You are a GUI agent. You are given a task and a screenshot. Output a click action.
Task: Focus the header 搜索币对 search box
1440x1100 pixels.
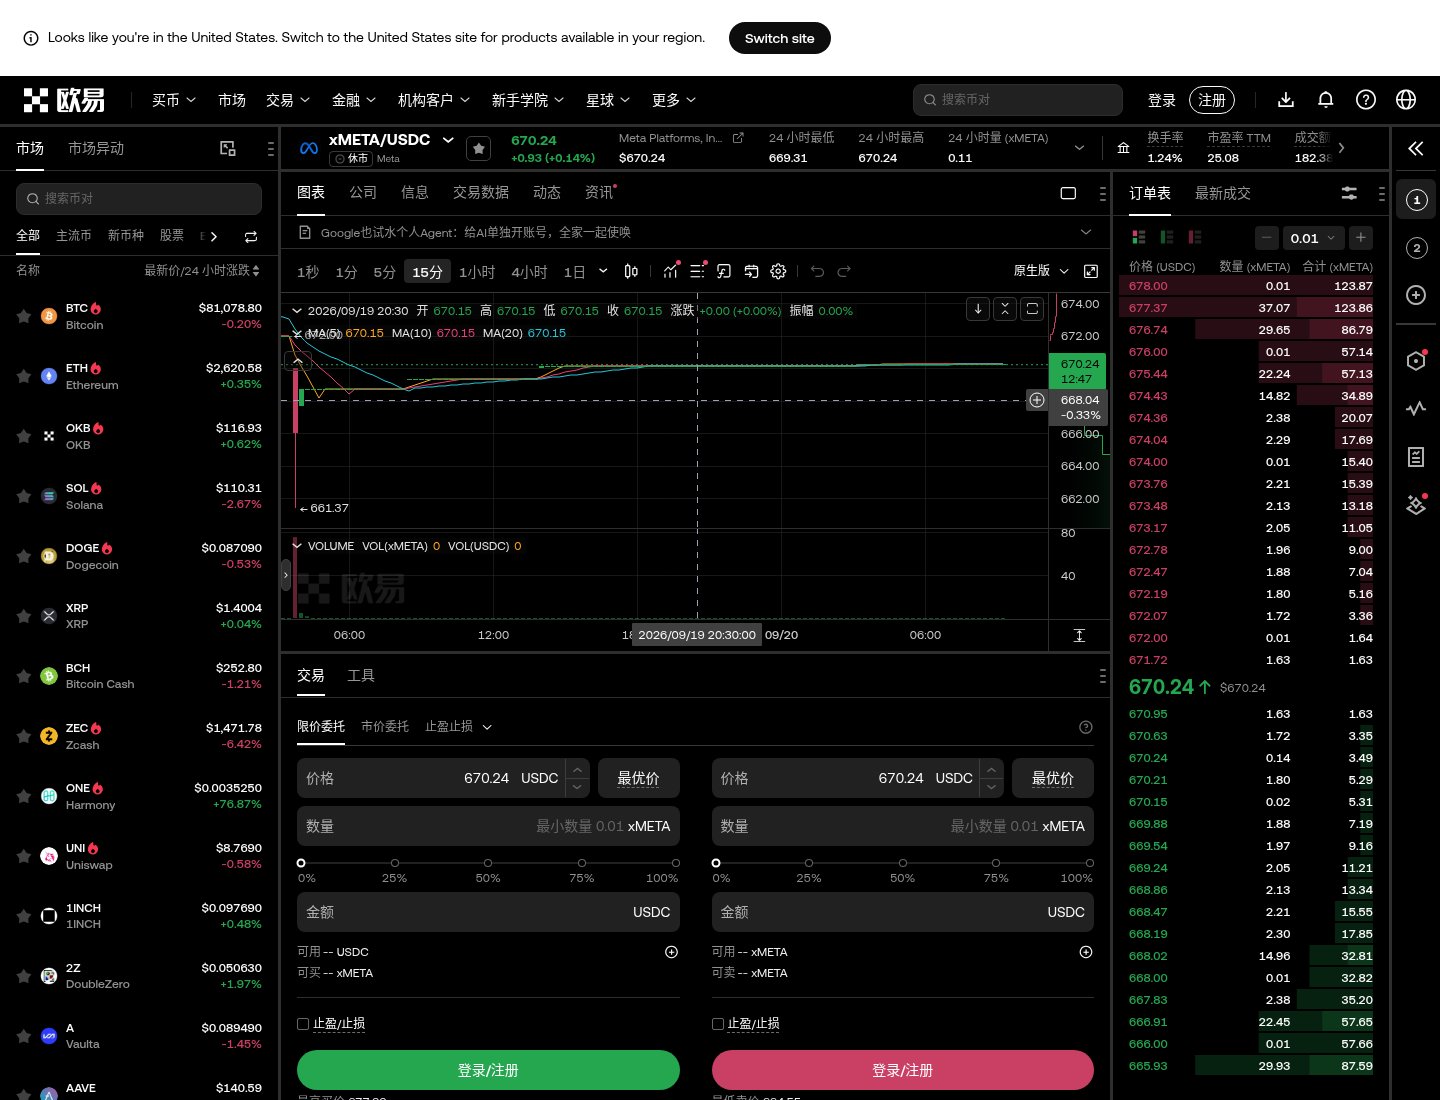pyautogui.click(x=1018, y=100)
